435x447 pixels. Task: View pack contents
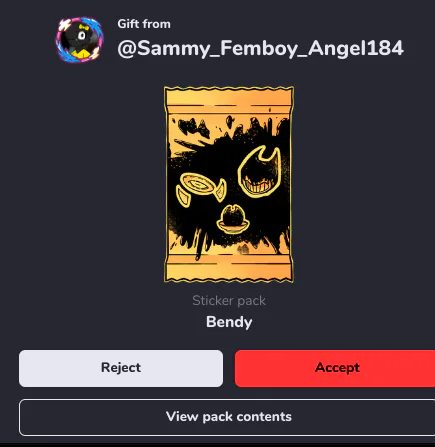click(x=229, y=417)
